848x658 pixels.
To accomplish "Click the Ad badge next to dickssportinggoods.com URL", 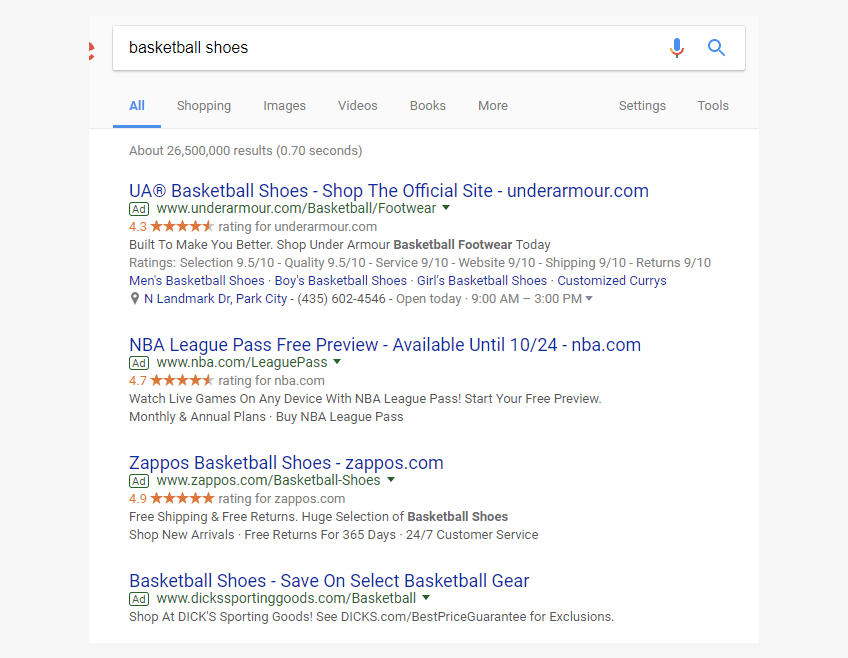I will (139, 599).
